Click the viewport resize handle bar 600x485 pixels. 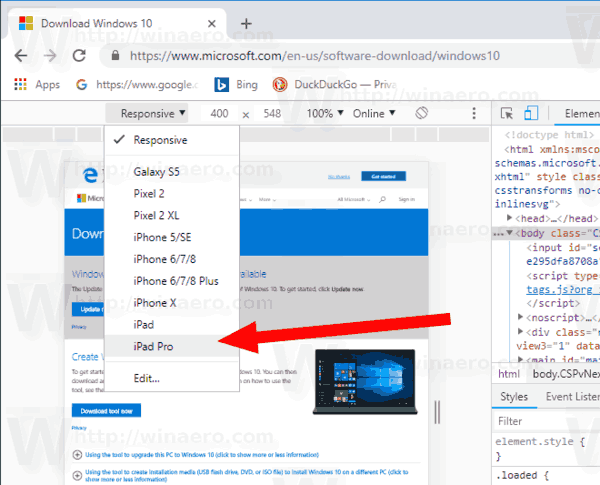coord(437,412)
